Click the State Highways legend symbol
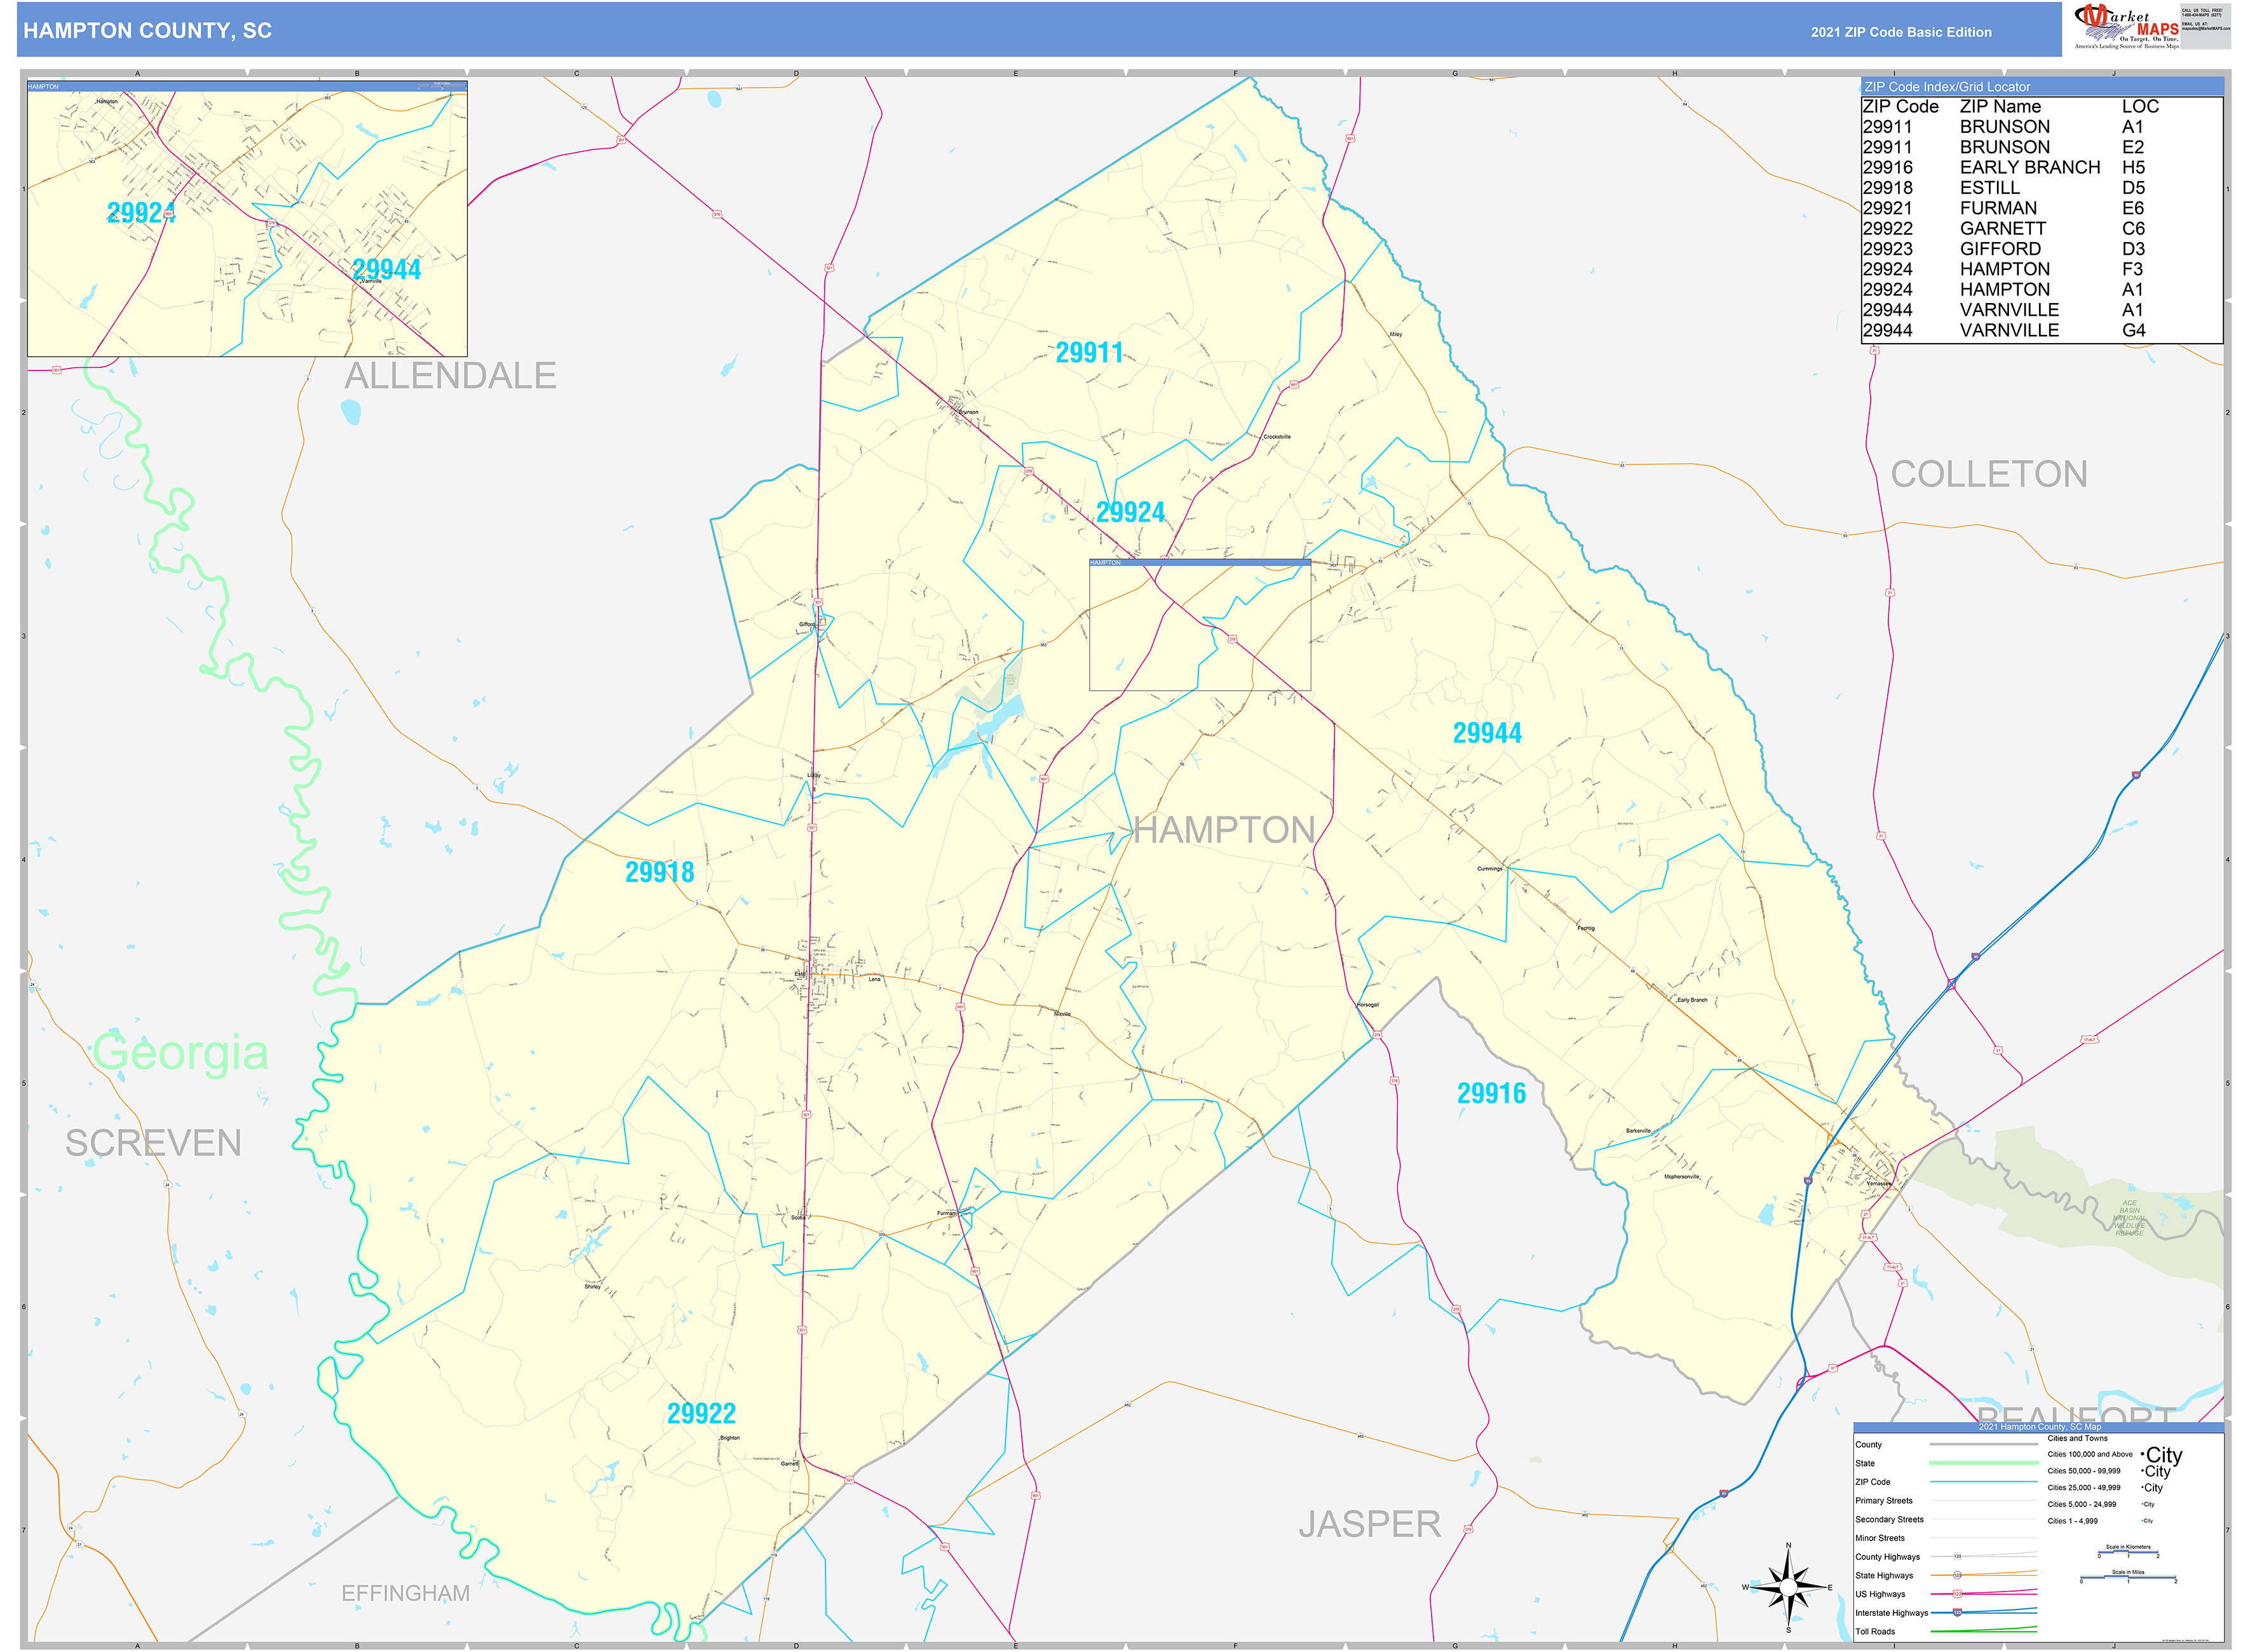The height and width of the screenshot is (1652, 2243). [1958, 1576]
